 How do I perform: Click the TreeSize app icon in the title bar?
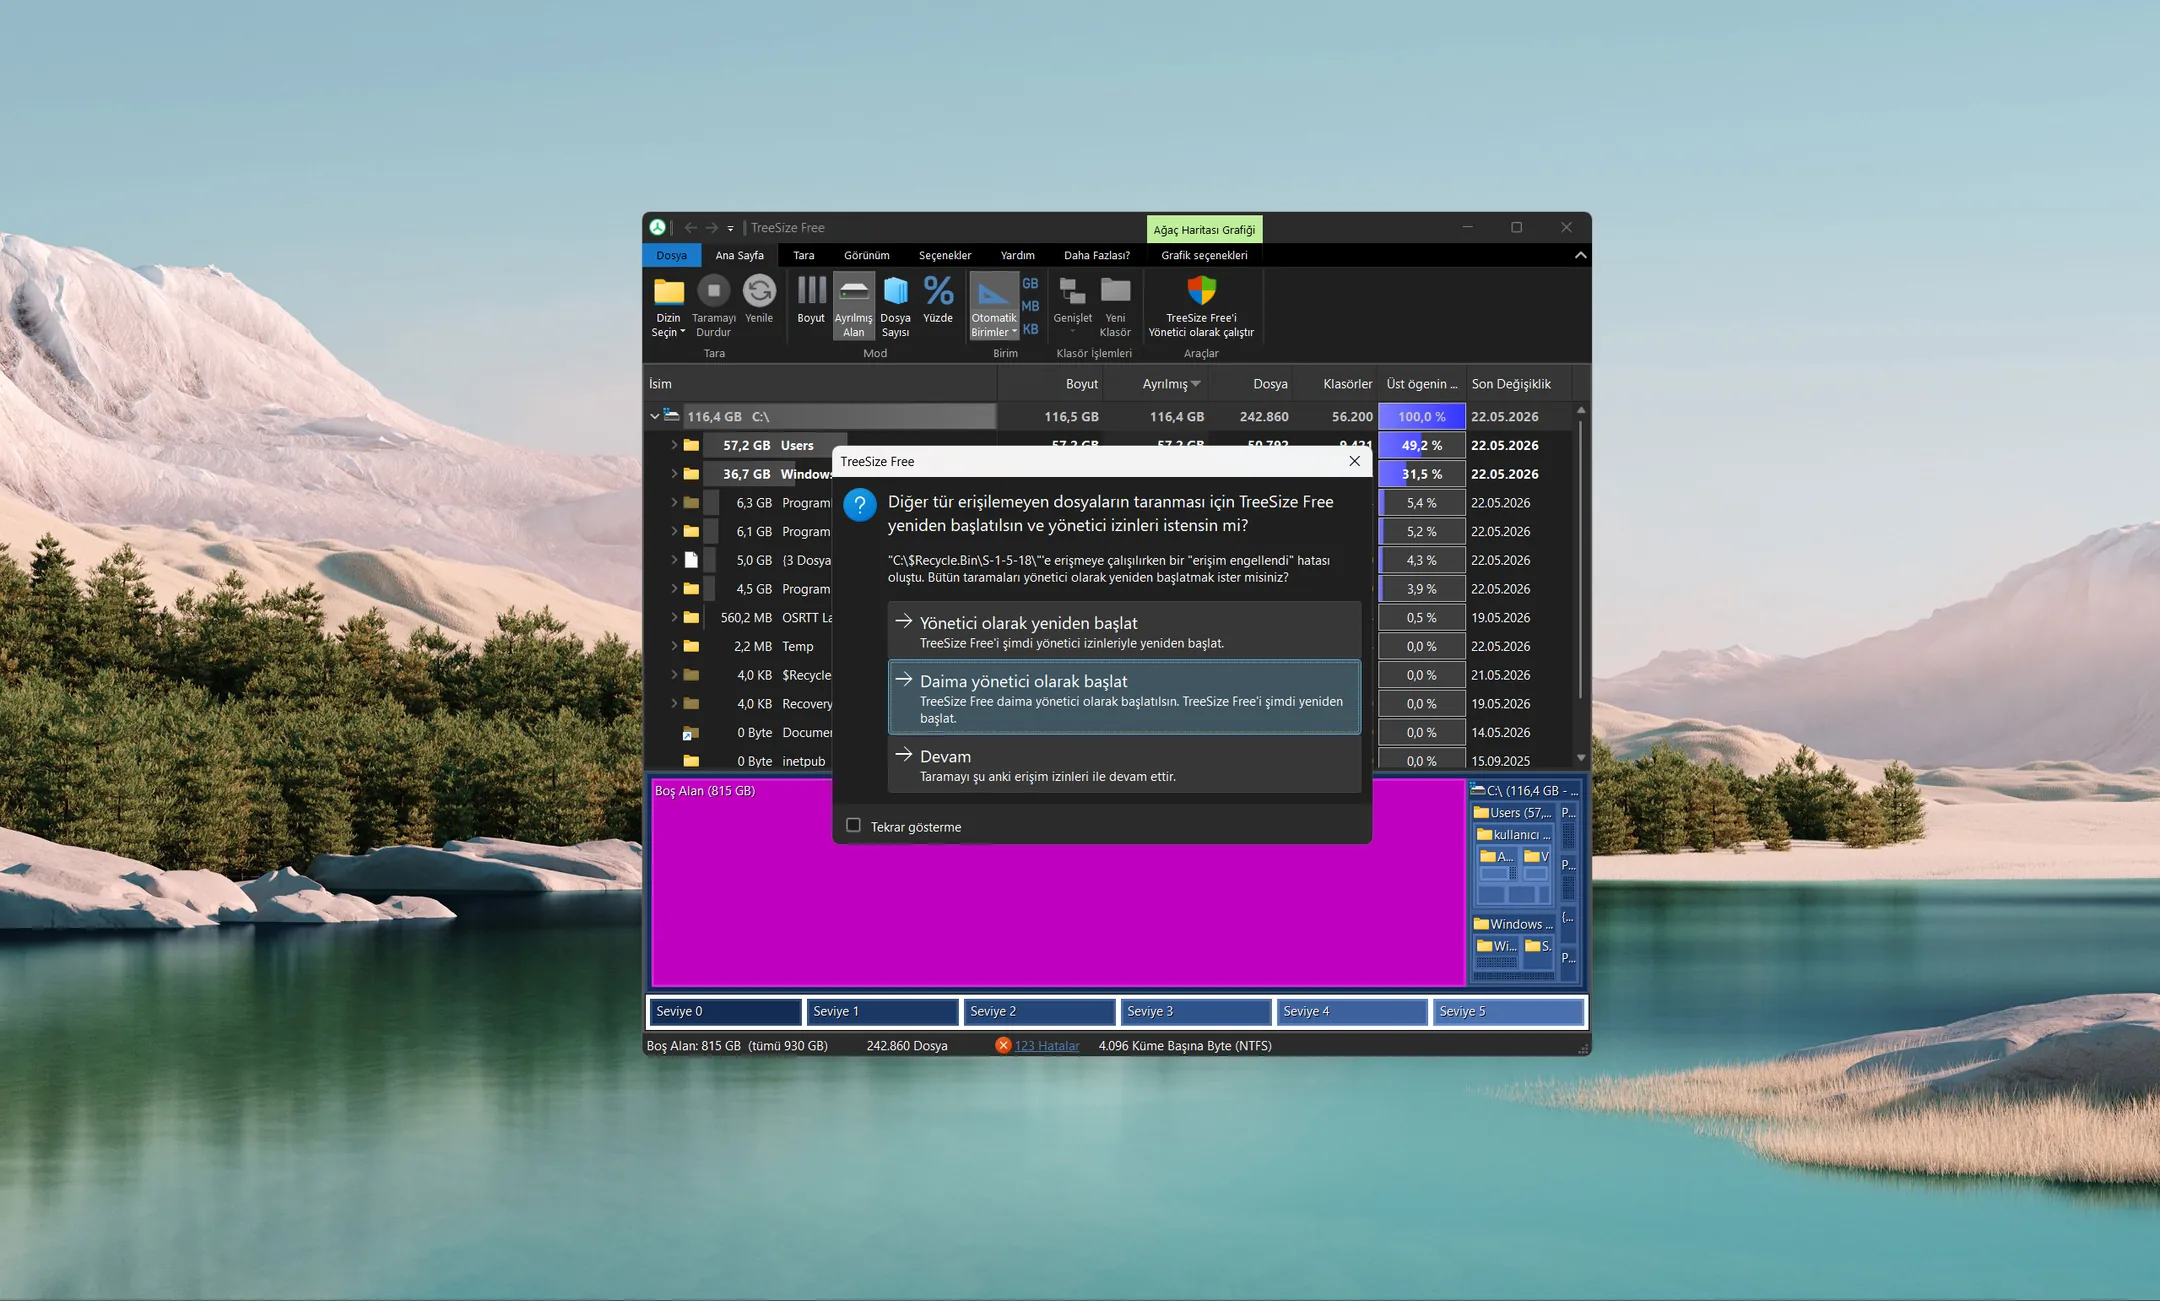tap(657, 227)
